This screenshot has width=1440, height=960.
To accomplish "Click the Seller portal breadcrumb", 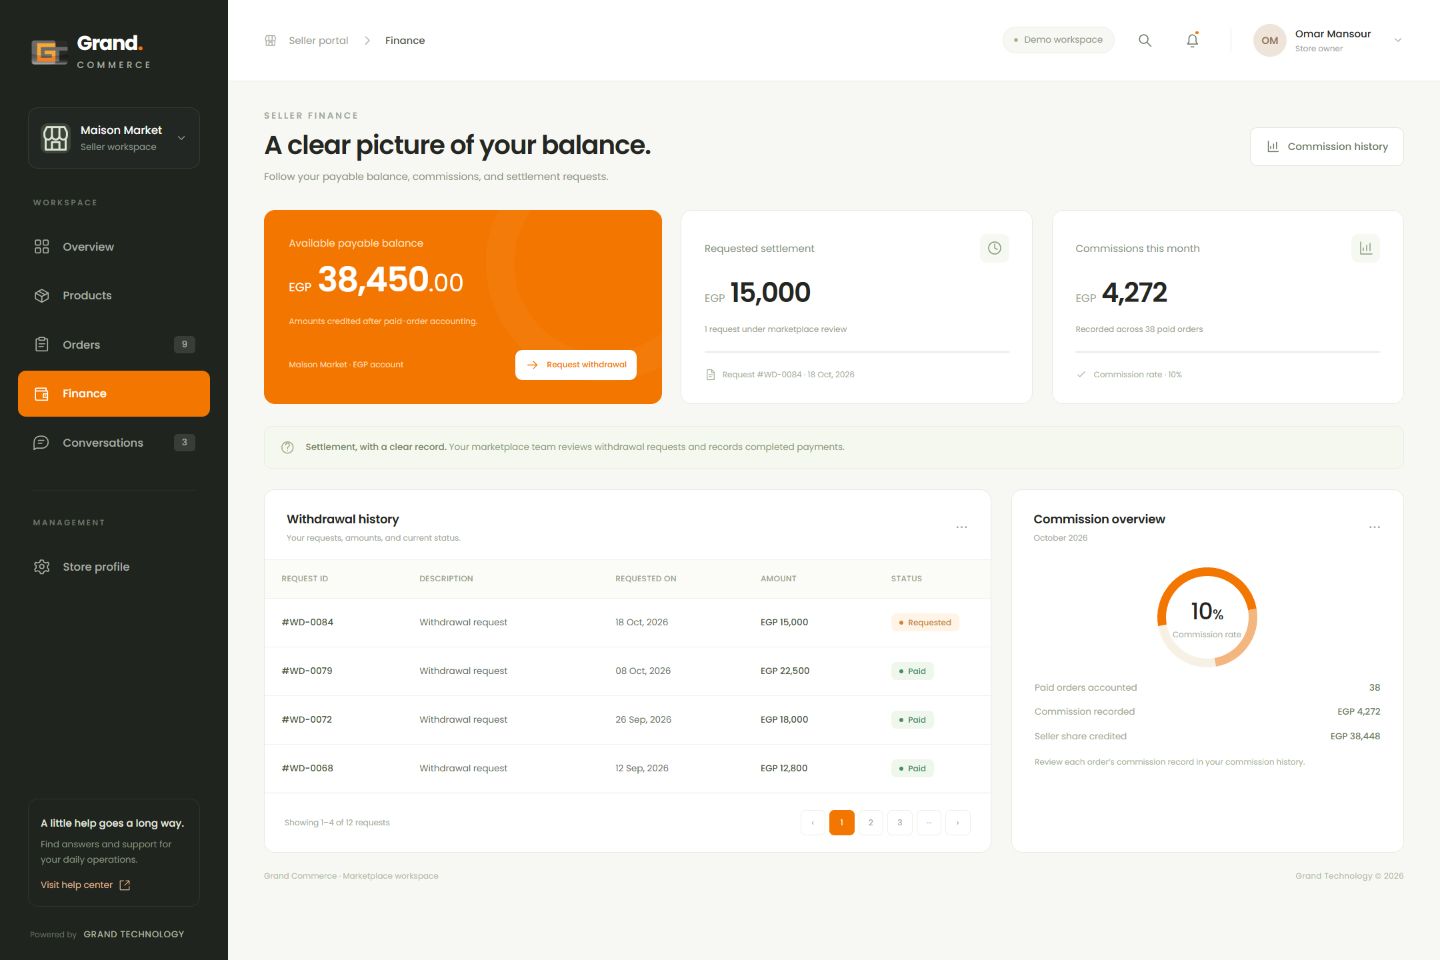I will click(x=318, y=41).
